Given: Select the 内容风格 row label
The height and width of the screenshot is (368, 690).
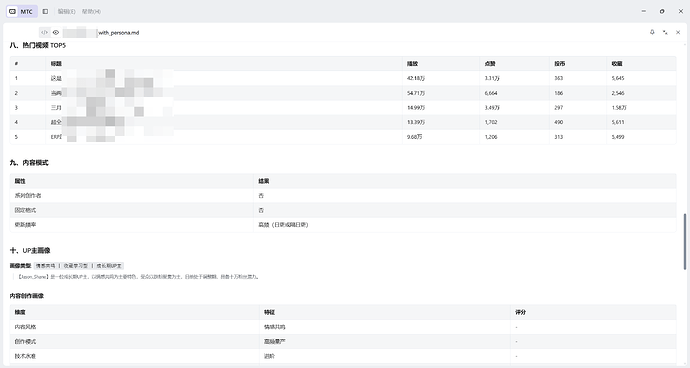Looking at the screenshot, I should 25,327.
